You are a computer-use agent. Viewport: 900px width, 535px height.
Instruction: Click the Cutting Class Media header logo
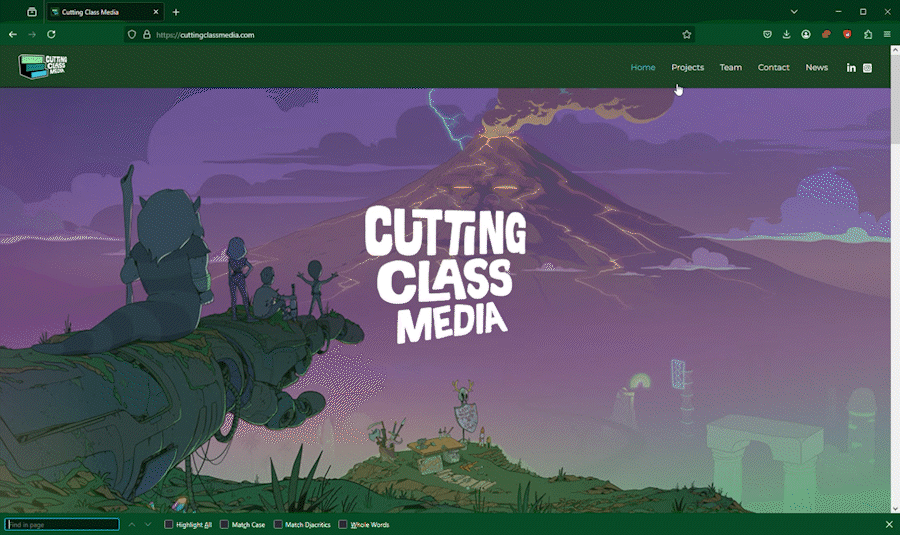pos(43,67)
